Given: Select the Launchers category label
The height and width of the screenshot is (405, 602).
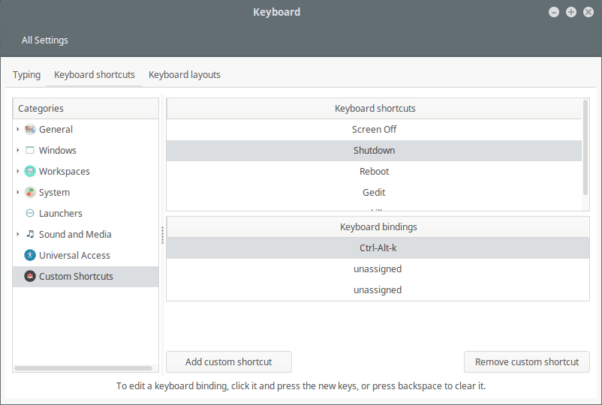Looking at the screenshot, I should click(x=61, y=213).
